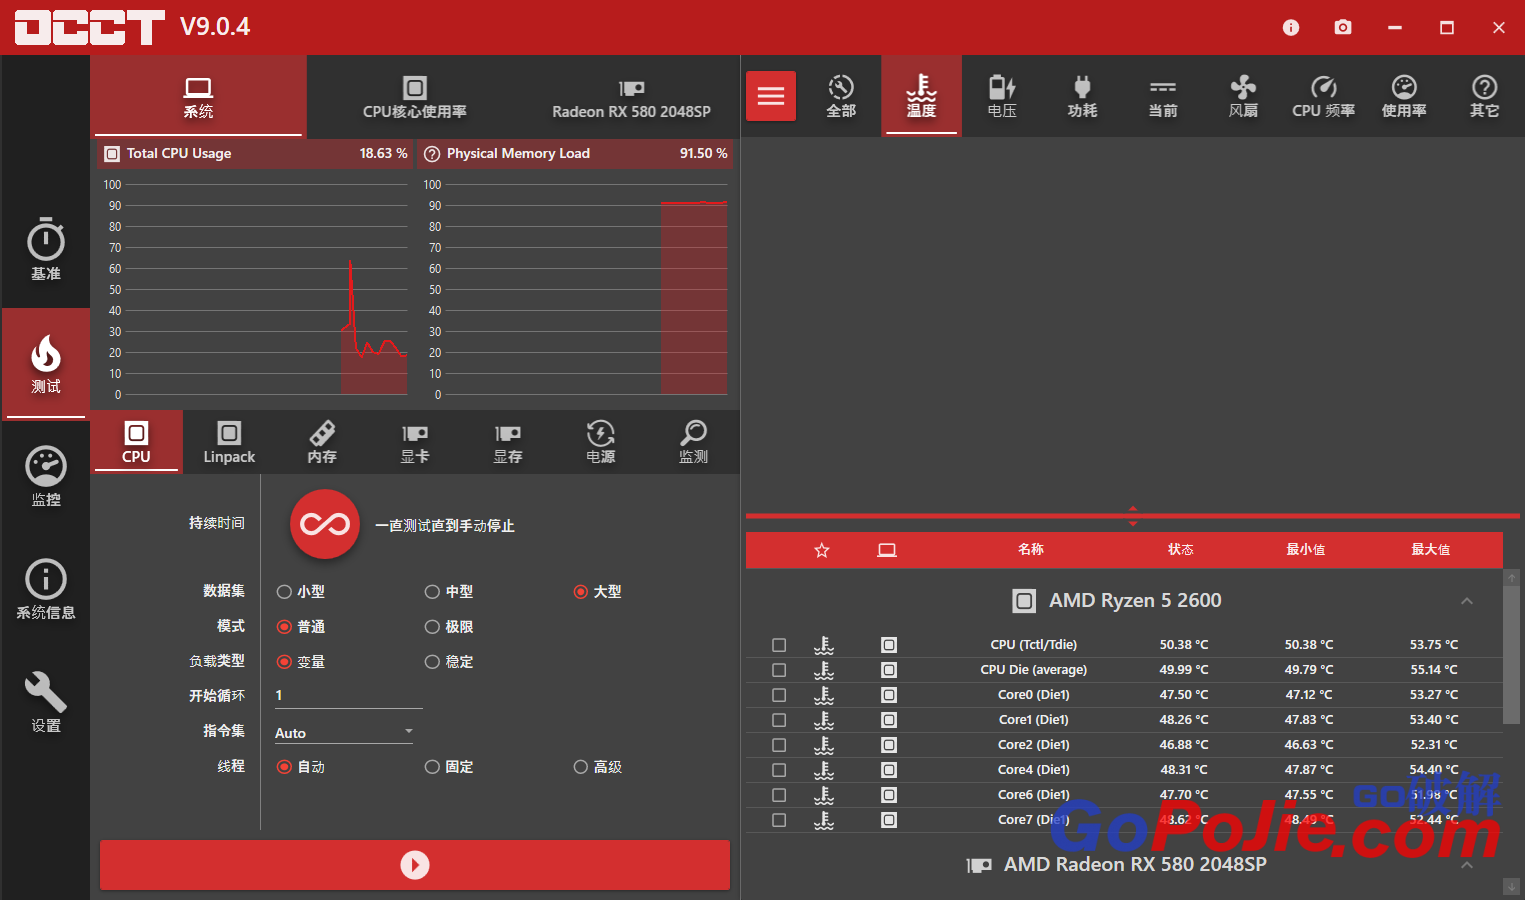
Task: Start the test with the red play button
Action: 415,865
